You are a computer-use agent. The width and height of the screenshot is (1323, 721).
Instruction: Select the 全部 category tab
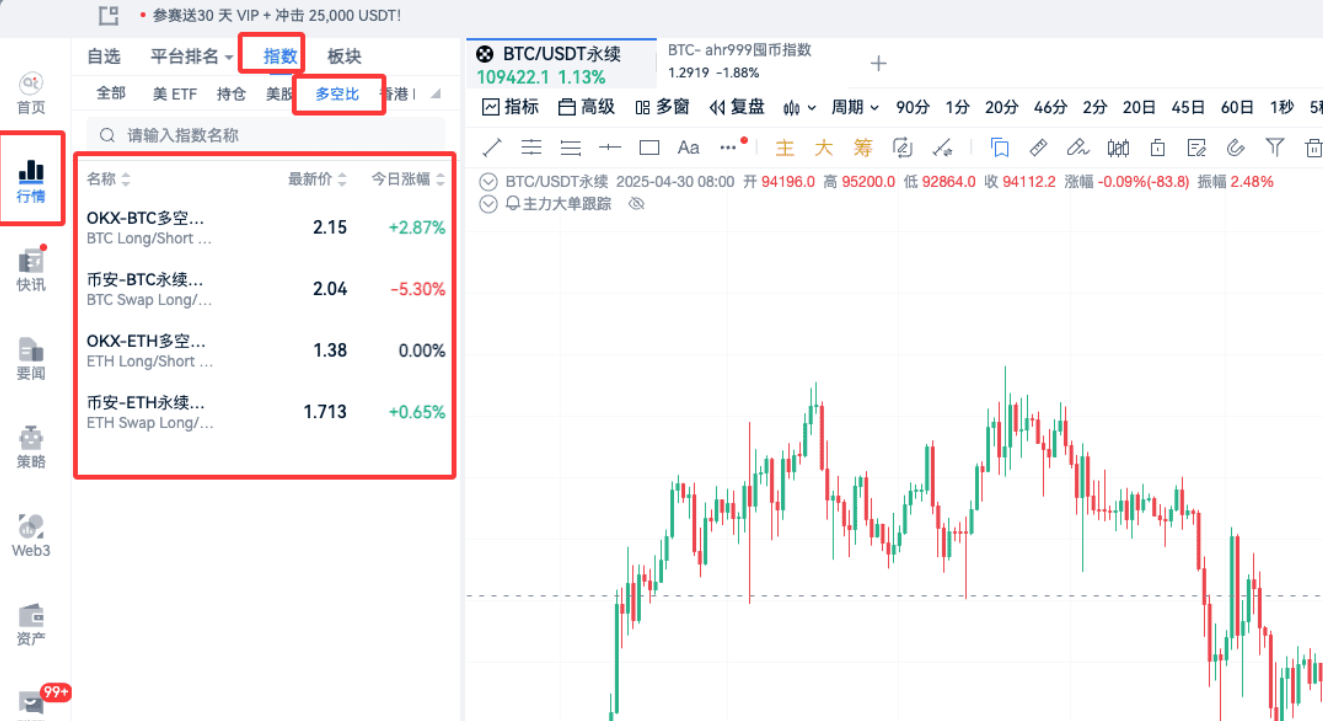coord(111,94)
